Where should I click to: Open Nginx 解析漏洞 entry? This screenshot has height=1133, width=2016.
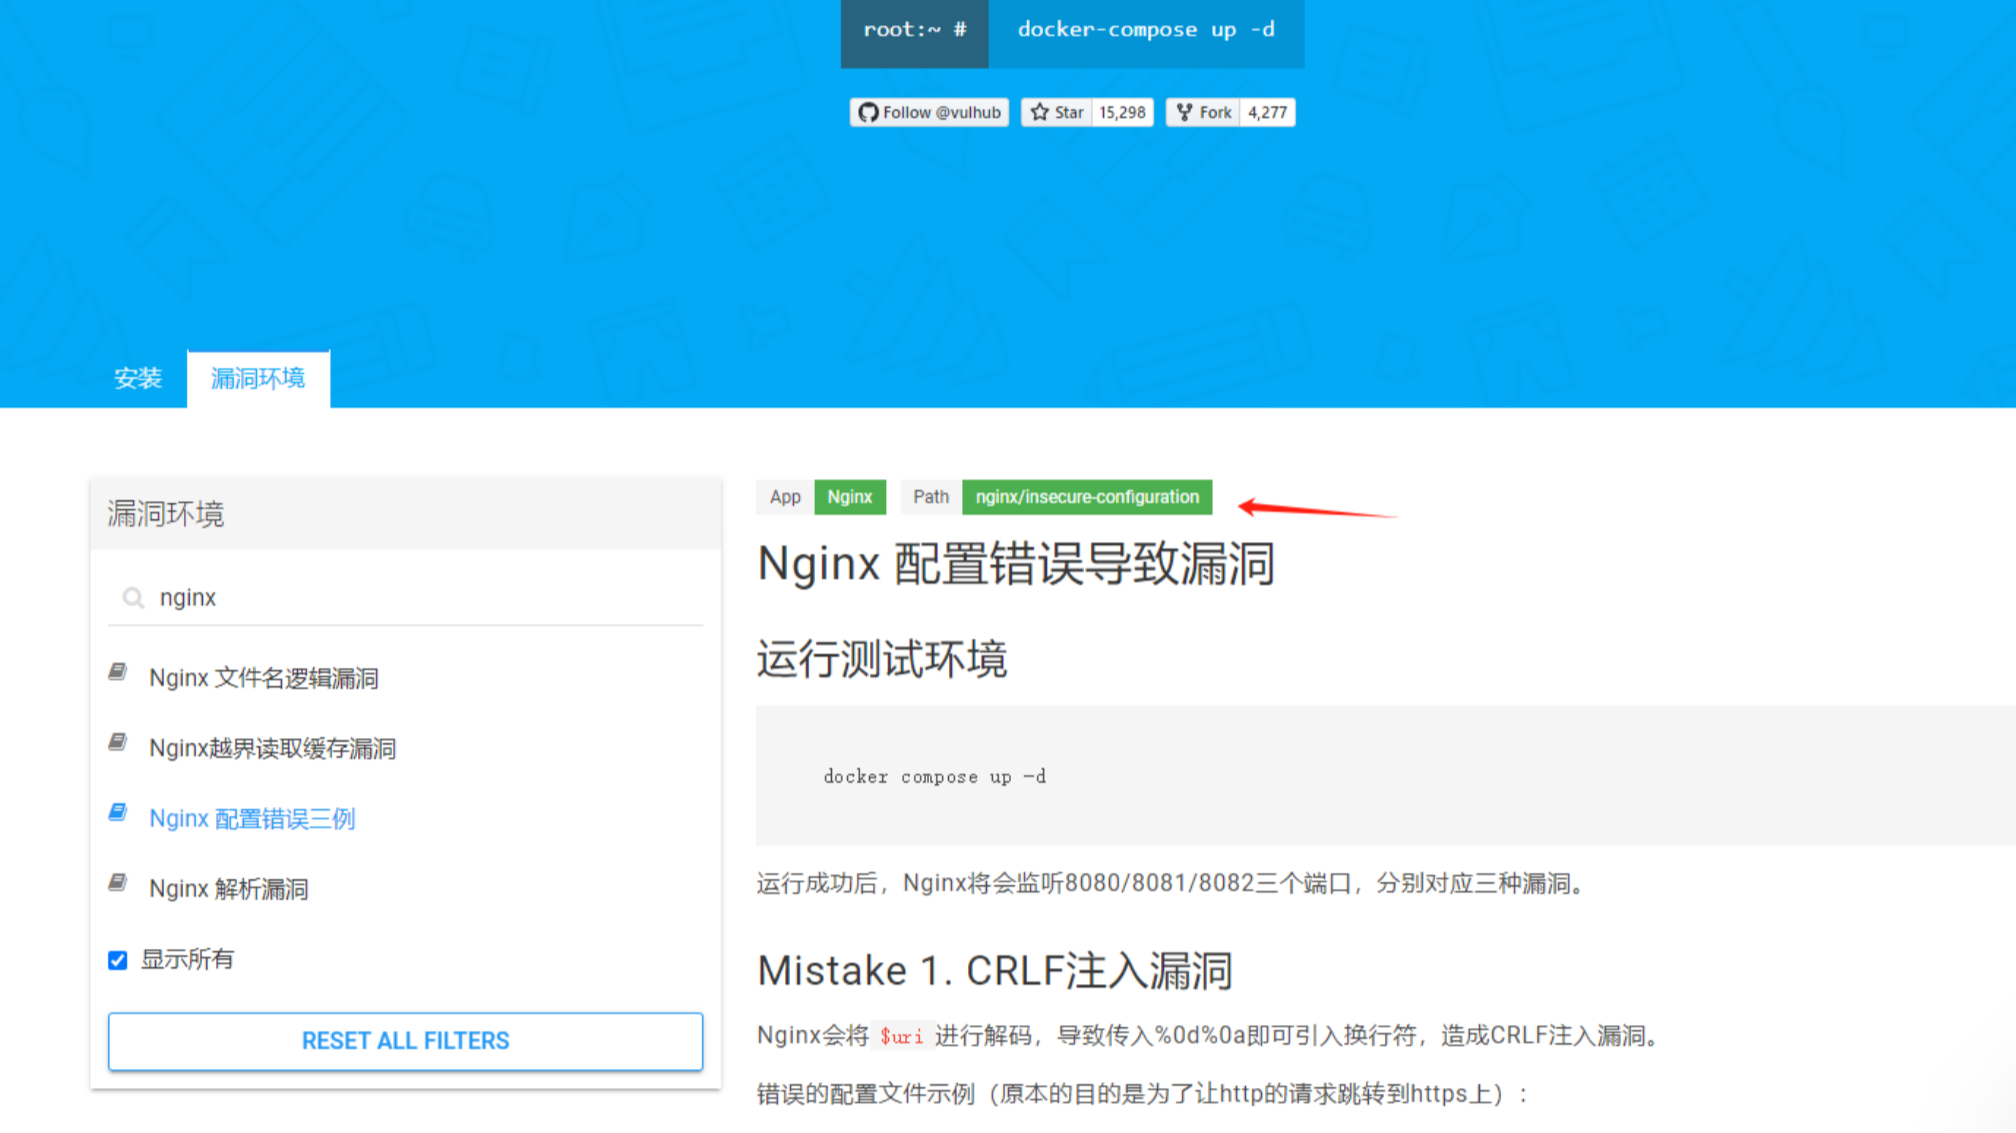(x=228, y=889)
